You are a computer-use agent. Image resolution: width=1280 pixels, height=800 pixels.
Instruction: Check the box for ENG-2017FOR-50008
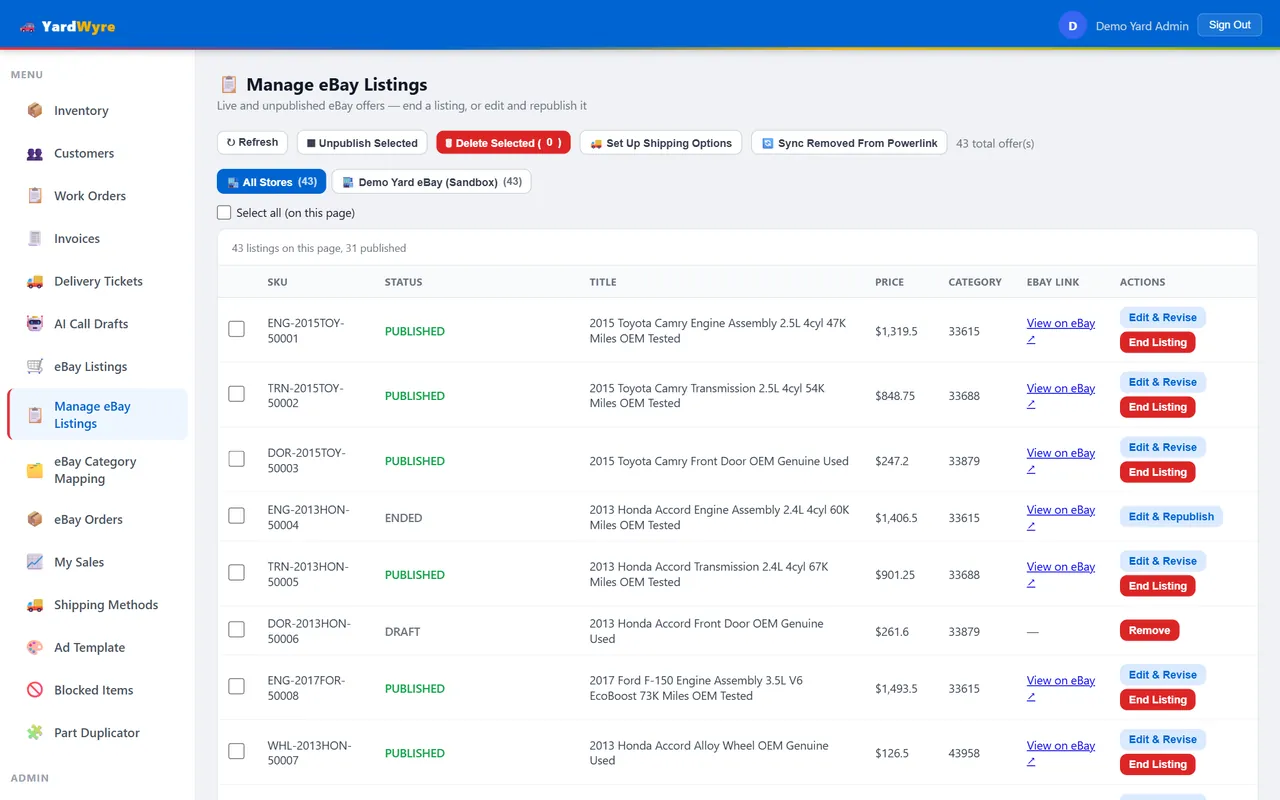[236, 687]
